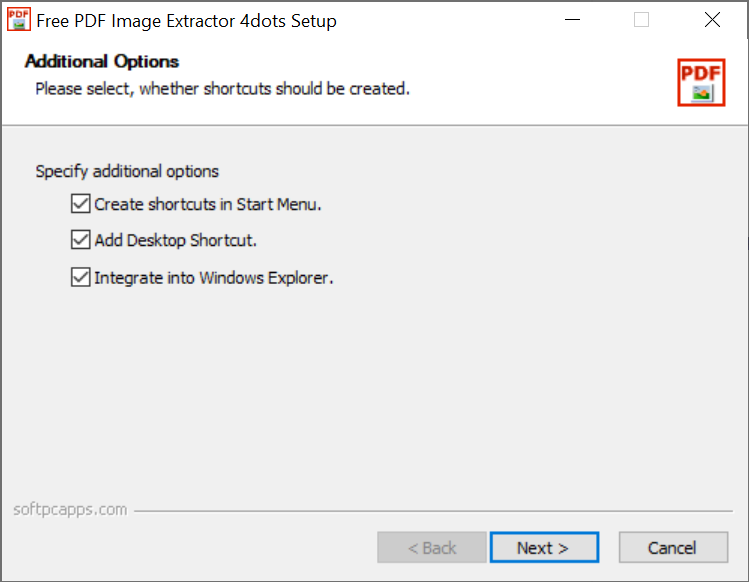Proceed with the Next > button
This screenshot has width=749, height=582.
pos(544,547)
